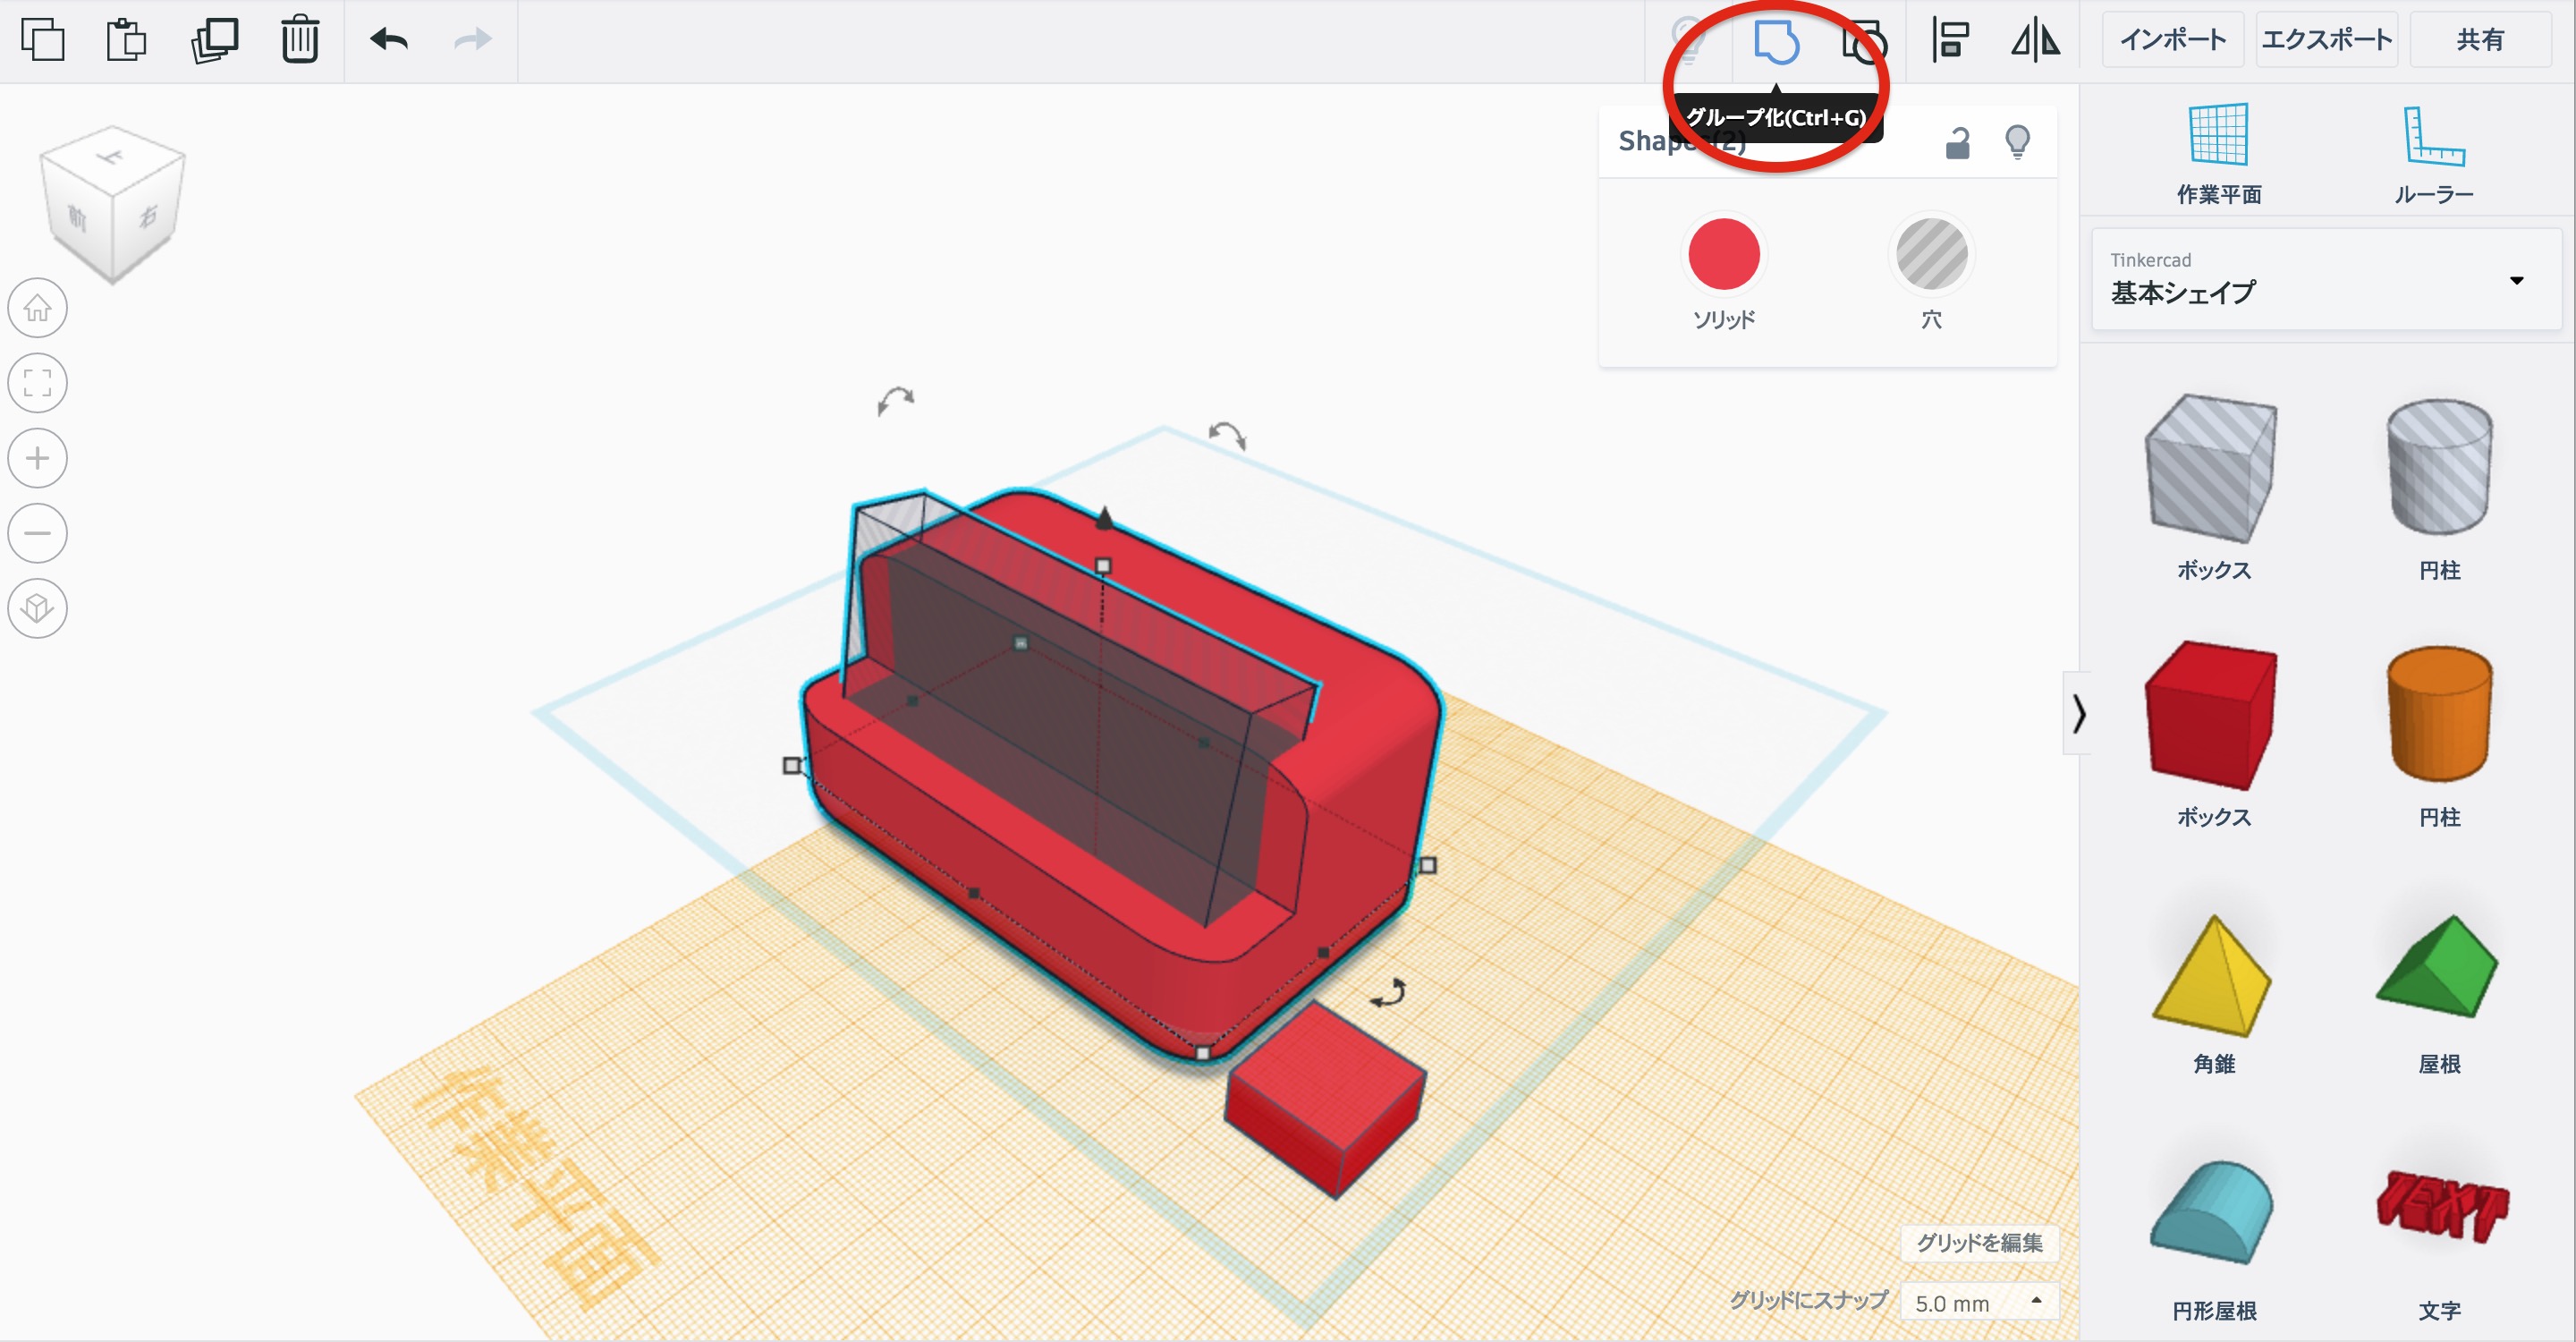
Task: Click the Mirror flip icon
Action: pyautogui.click(x=2035, y=41)
